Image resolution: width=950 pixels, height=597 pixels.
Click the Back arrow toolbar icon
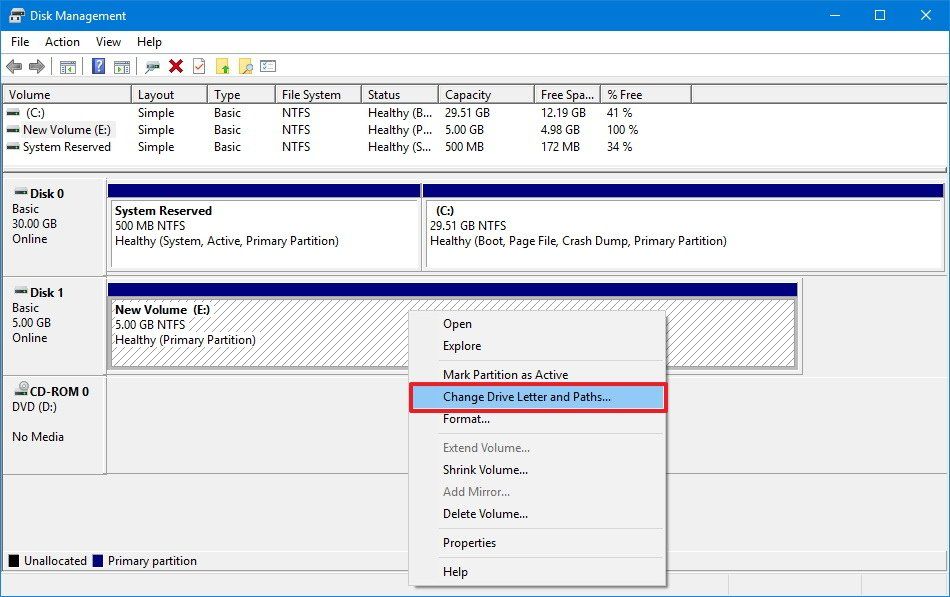coord(14,67)
